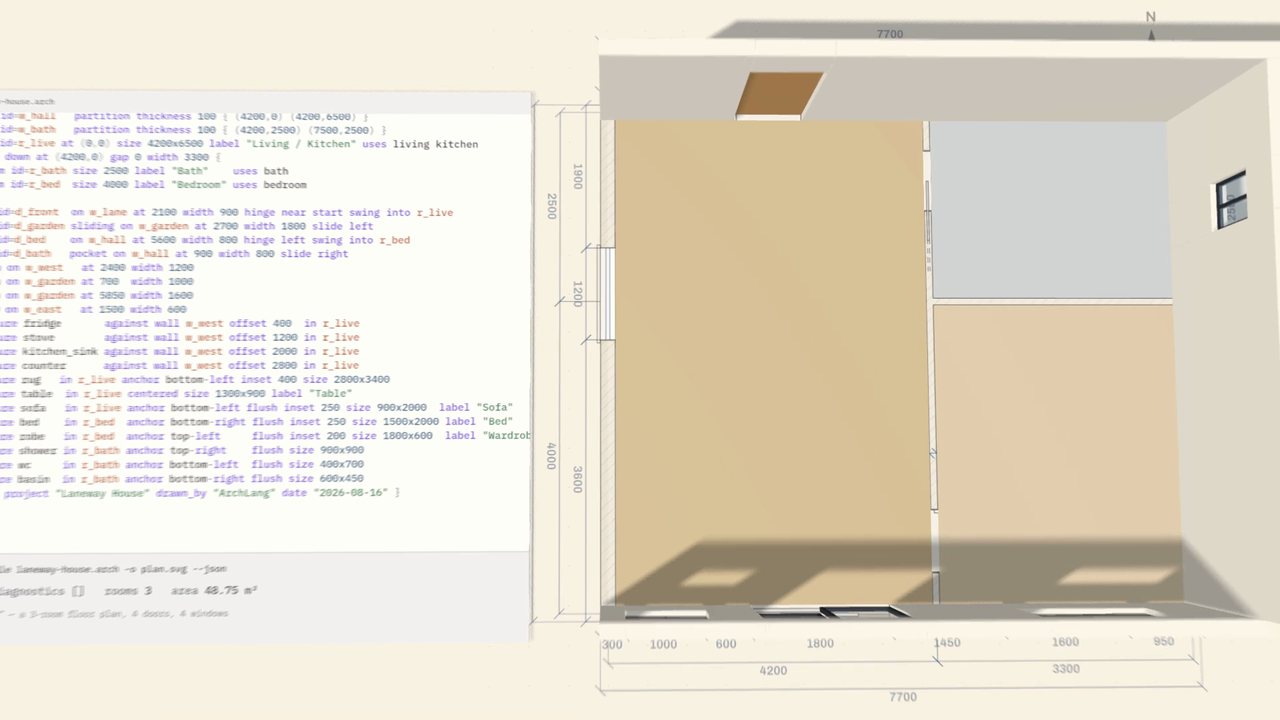Click the word "fridge" in the code
Viewport: 1280px width, 720px height.
42,324
